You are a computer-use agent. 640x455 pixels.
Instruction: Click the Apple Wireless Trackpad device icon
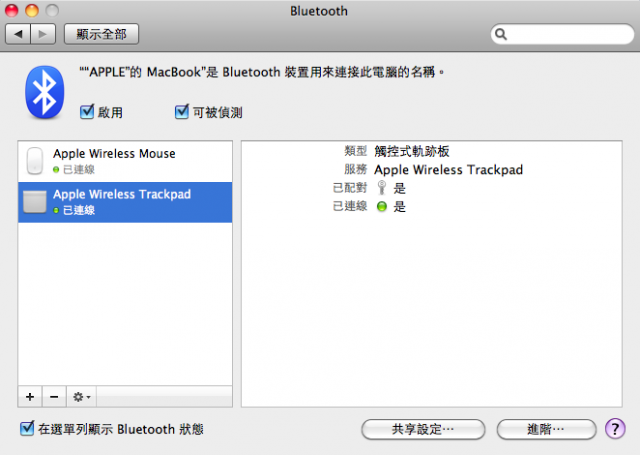point(35,202)
